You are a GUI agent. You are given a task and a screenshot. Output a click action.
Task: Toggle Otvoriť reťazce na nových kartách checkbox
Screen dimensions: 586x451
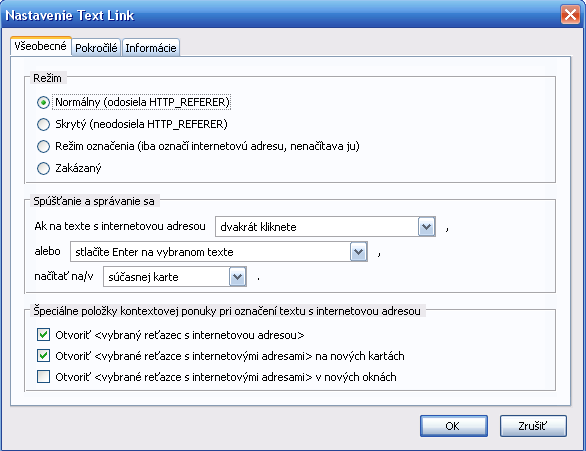[43, 355]
